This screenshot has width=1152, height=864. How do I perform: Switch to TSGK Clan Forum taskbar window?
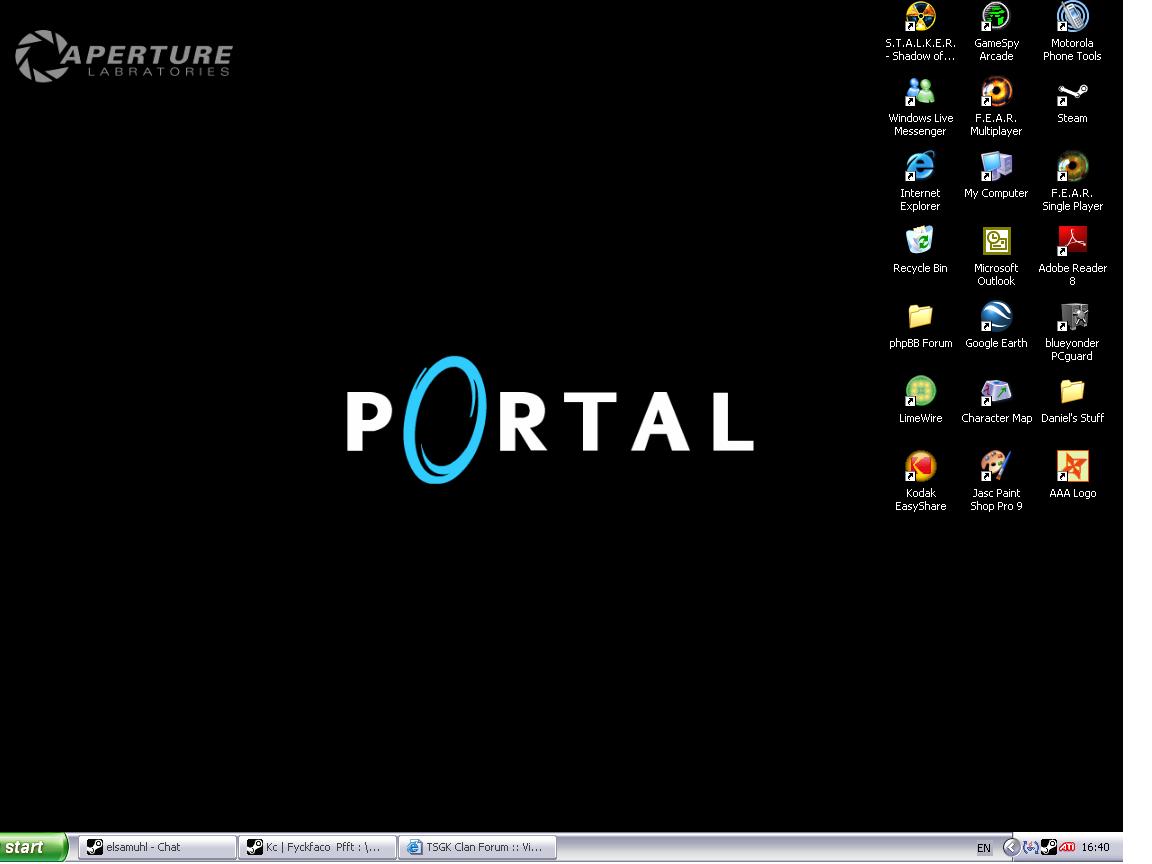(477, 847)
